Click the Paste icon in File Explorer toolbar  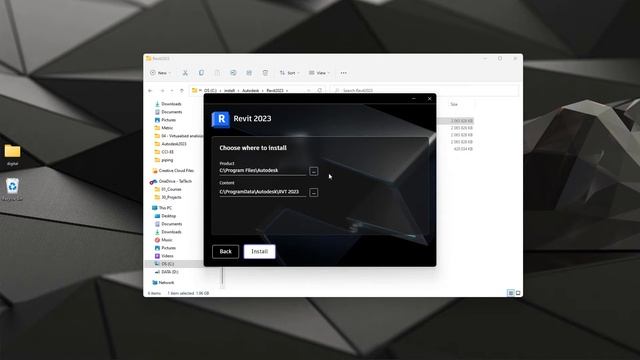click(217, 73)
